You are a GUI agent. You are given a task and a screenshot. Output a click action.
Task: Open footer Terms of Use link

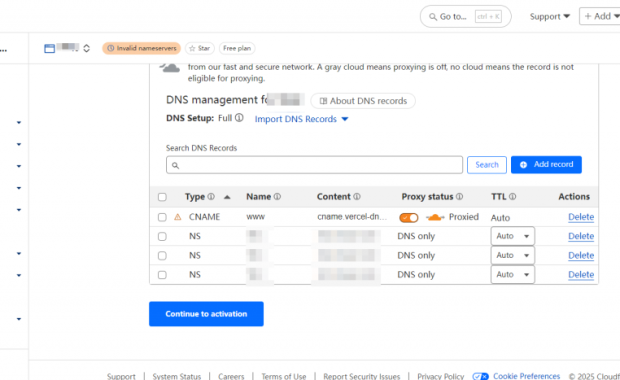284,376
